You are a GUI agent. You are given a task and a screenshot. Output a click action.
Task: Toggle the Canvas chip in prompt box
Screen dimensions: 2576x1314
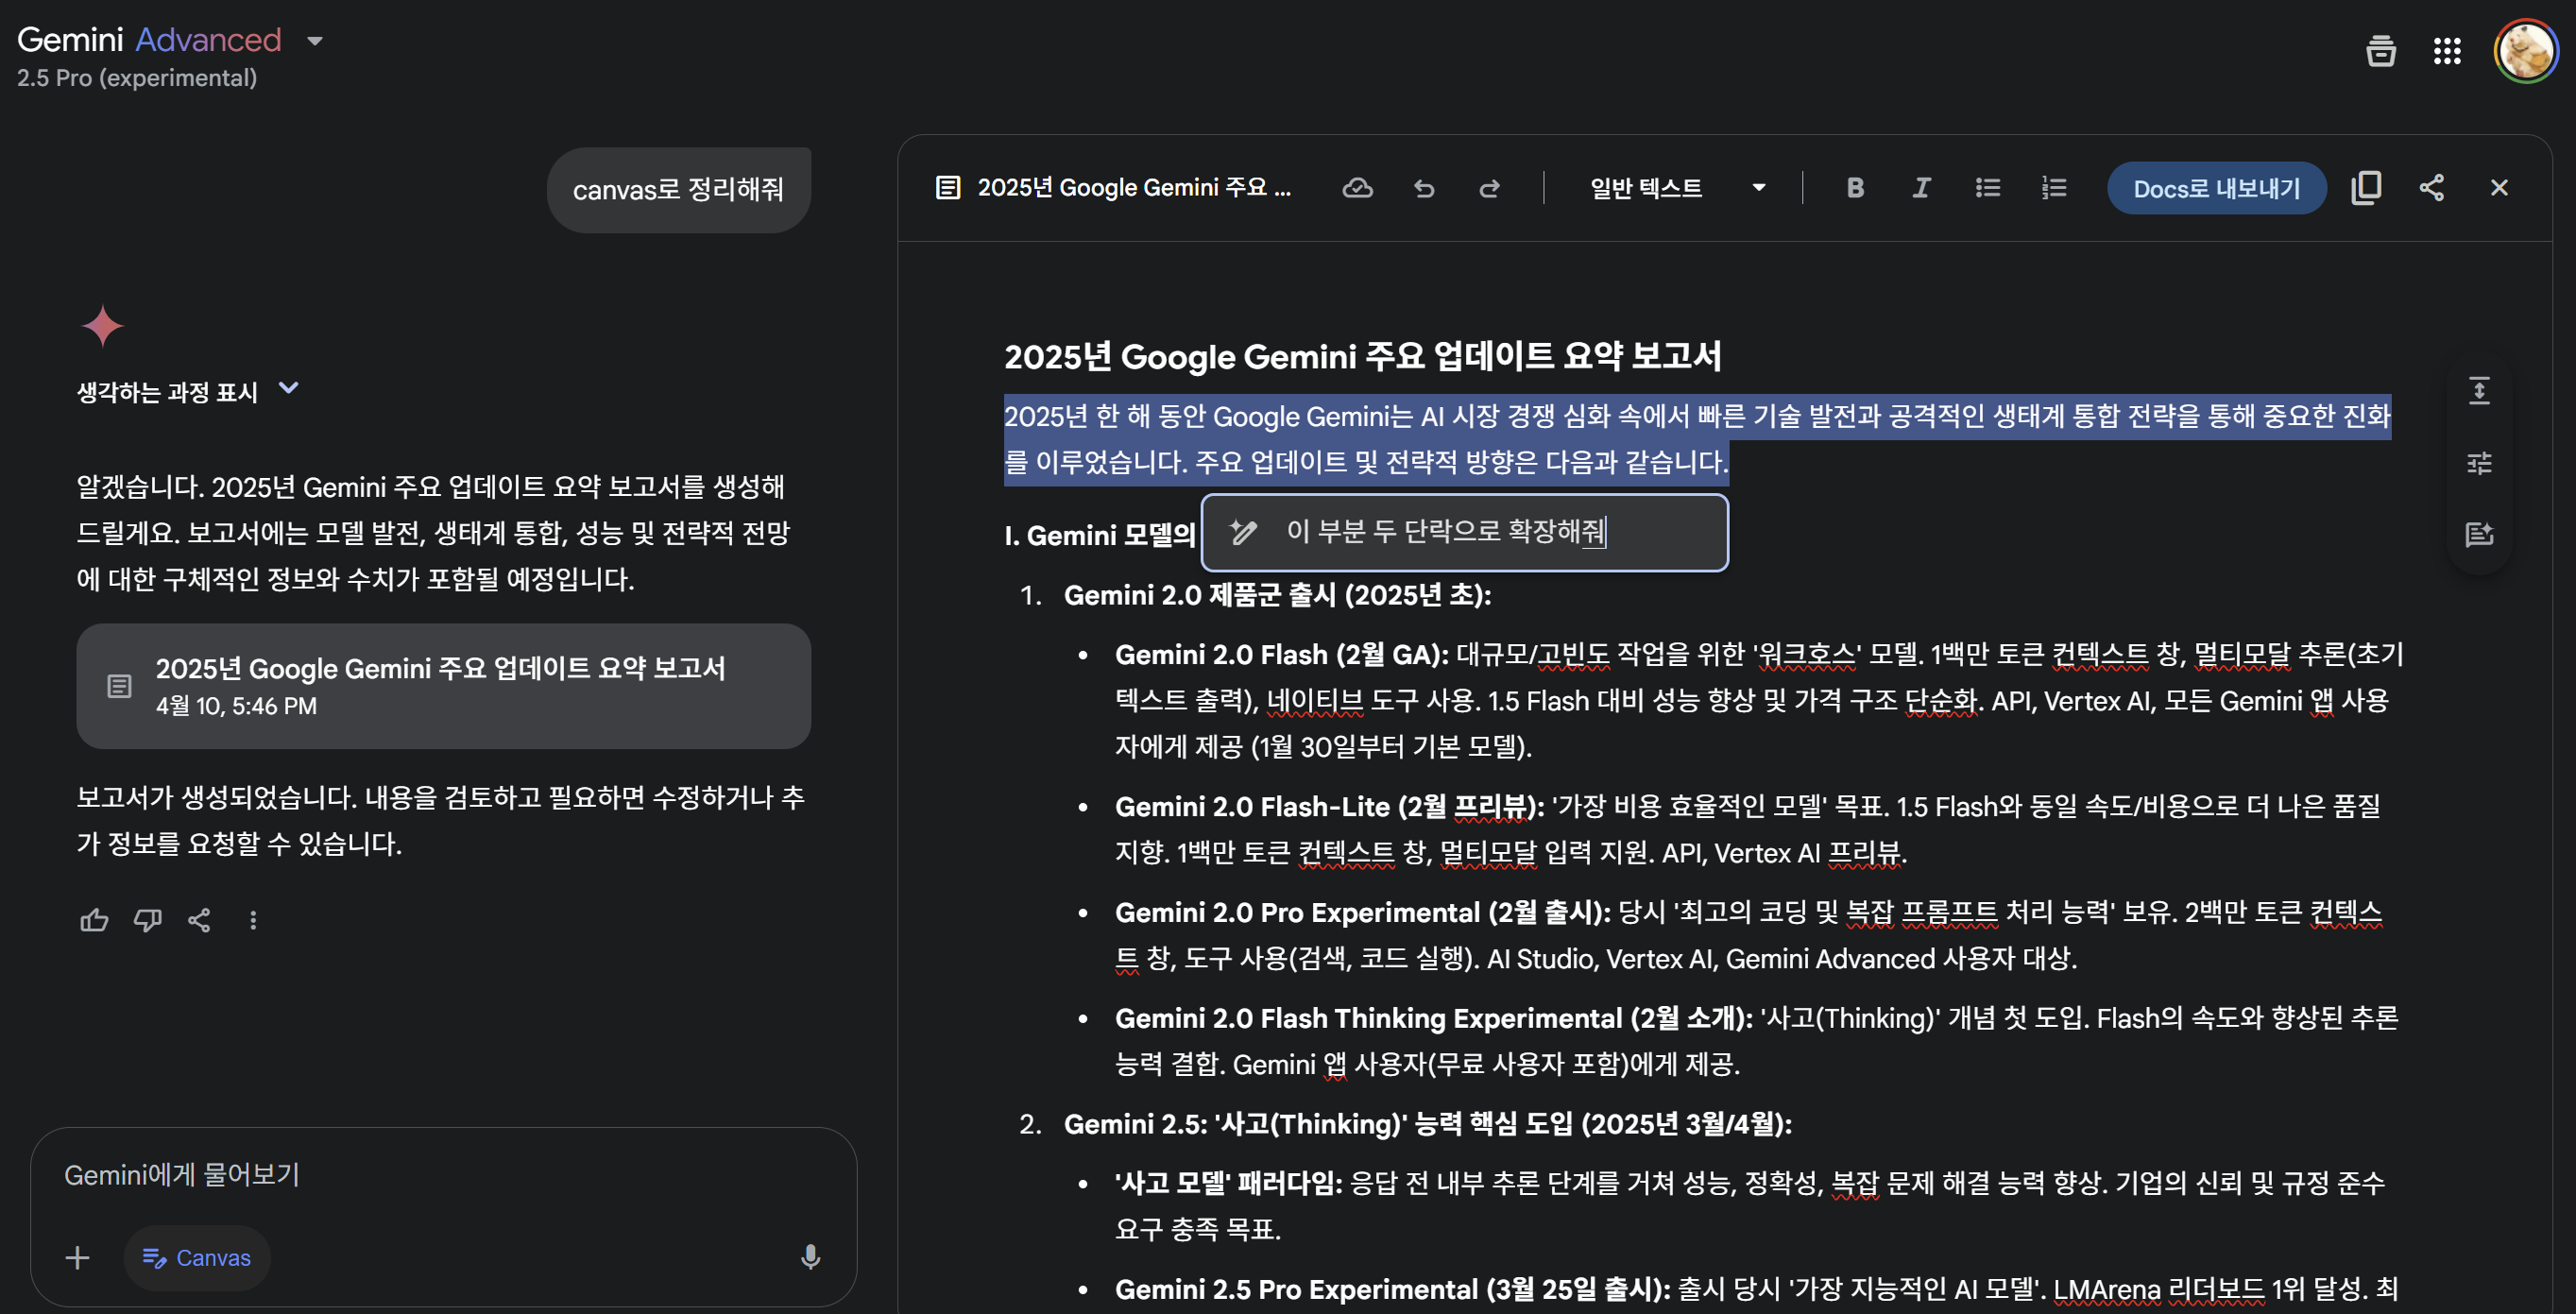point(197,1257)
